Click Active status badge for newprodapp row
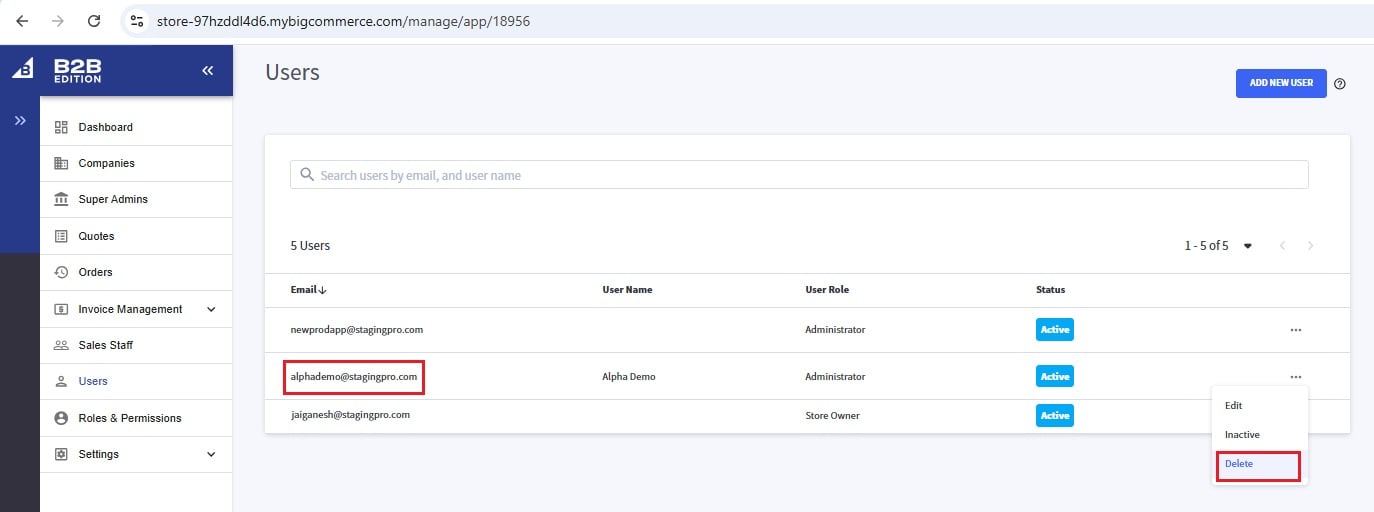The height and width of the screenshot is (512, 1374). point(1054,329)
